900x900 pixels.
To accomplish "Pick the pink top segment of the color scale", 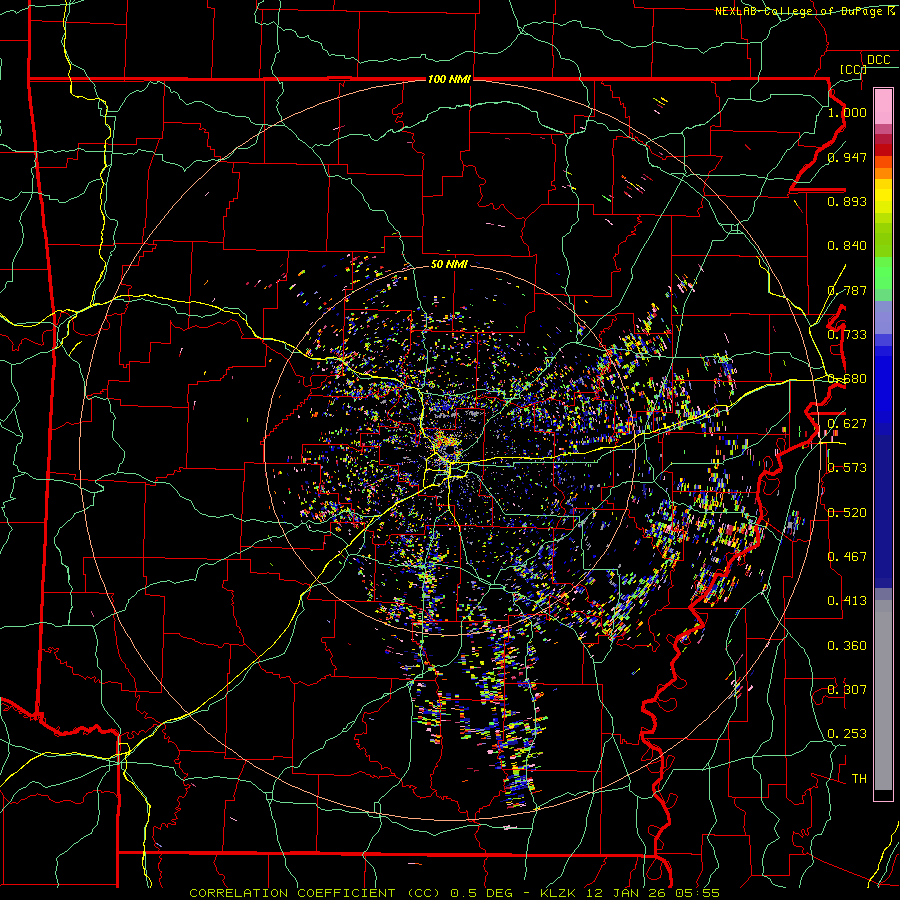I will pyautogui.click(x=883, y=107).
